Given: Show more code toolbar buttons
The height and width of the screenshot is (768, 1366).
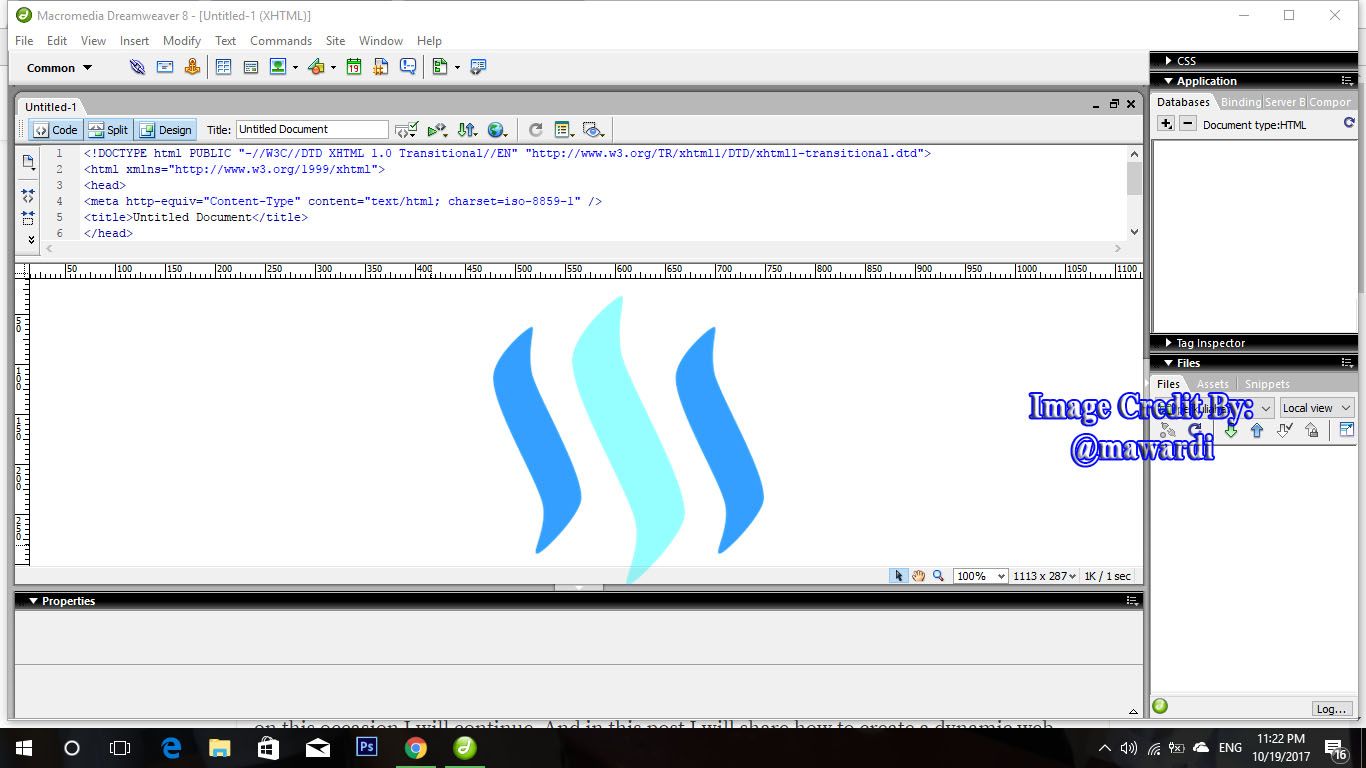Looking at the screenshot, I should tap(31, 239).
